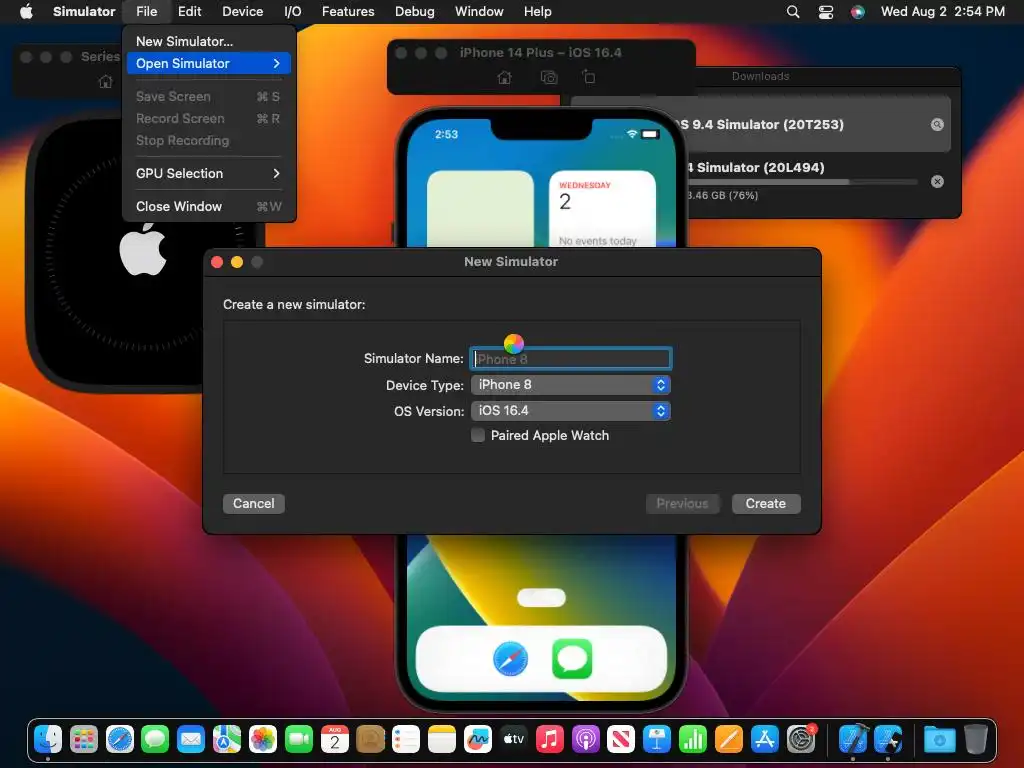Viewport: 1024px width, 768px height.
Task: Open Mail from the Dock
Action: (191, 739)
